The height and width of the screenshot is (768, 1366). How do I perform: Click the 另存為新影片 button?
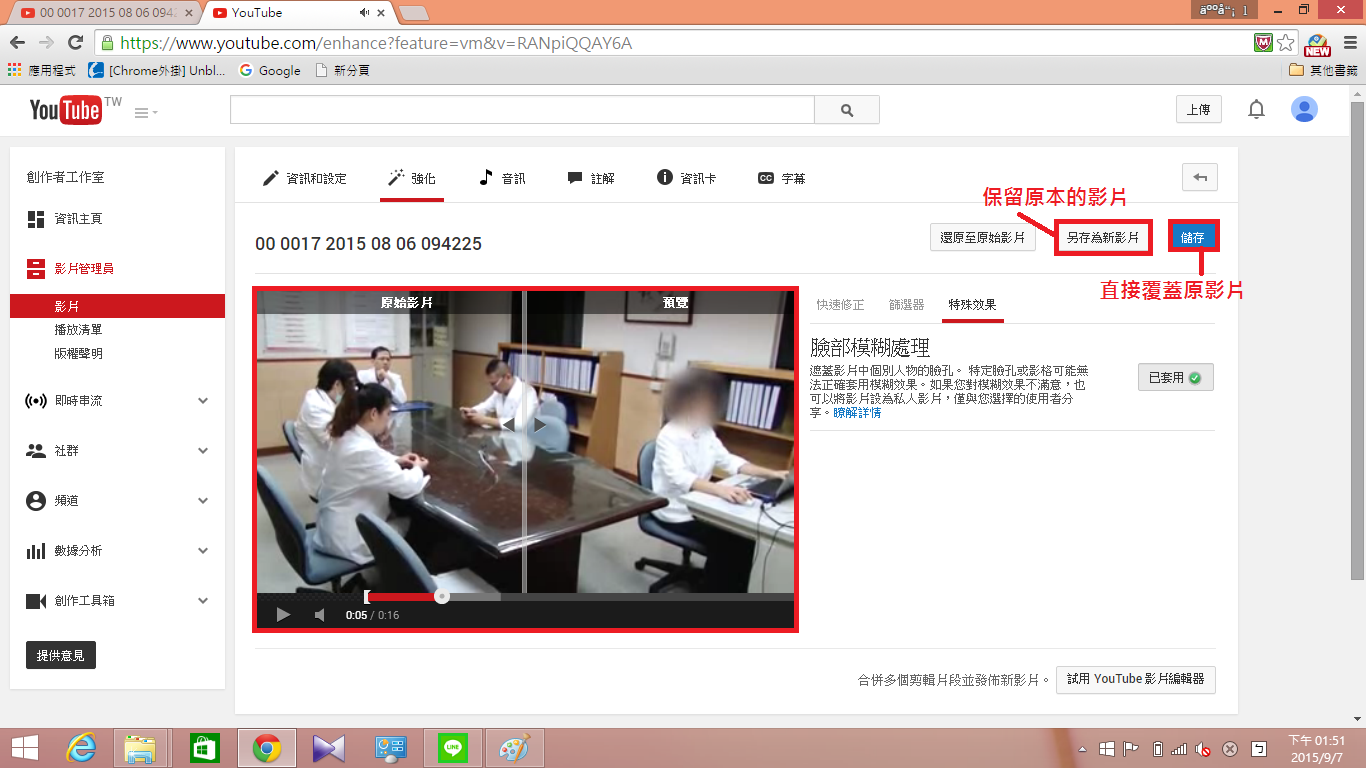coord(1103,238)
